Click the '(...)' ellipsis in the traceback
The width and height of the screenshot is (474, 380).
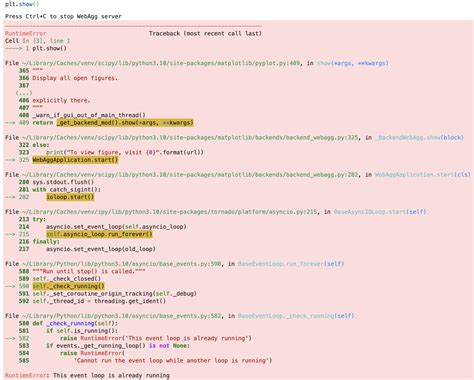24,93
